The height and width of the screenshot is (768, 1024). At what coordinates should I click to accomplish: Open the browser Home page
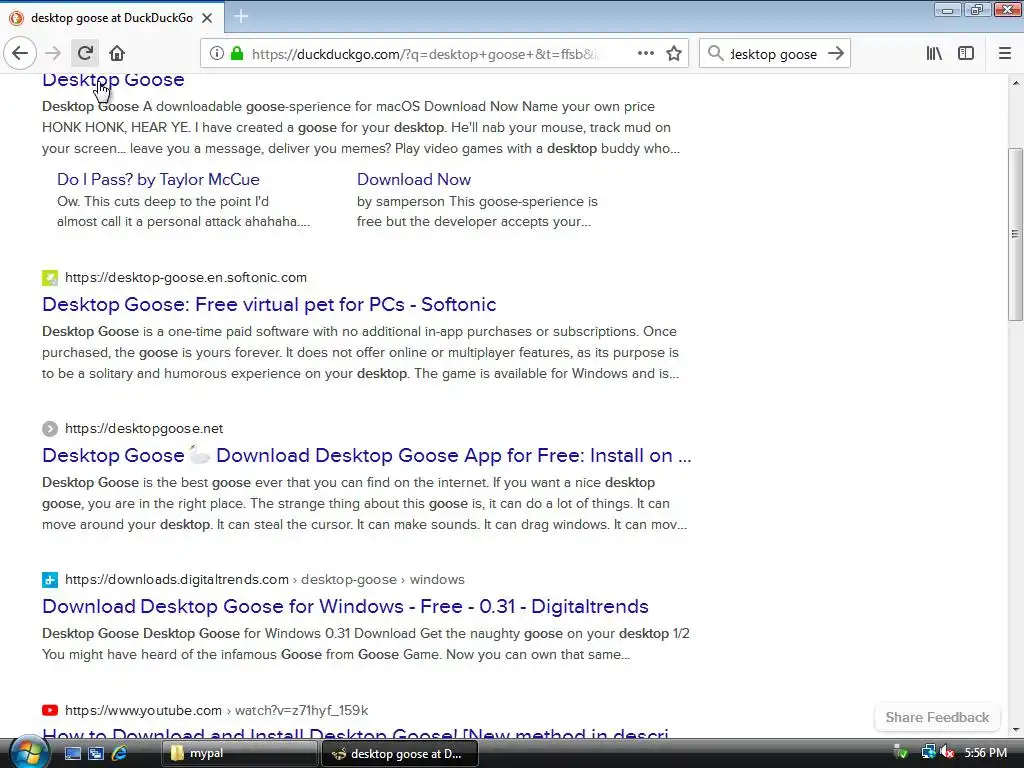point(117,53)
